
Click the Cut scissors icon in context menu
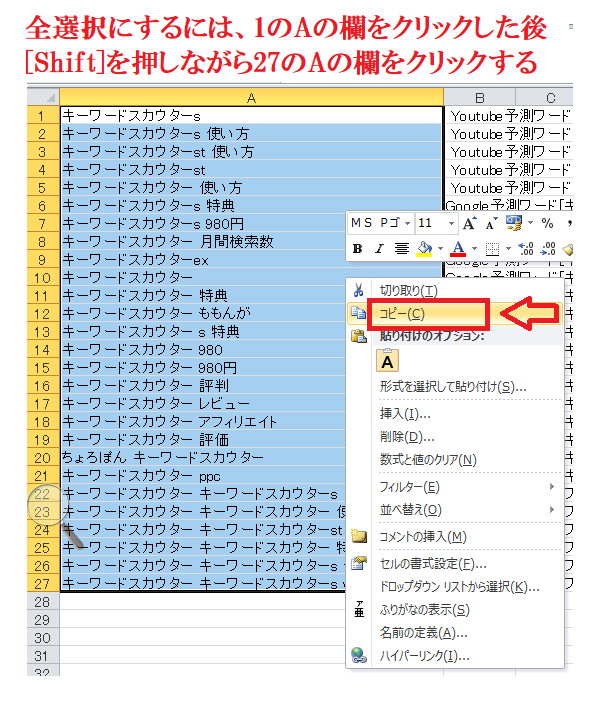point(358,290)
